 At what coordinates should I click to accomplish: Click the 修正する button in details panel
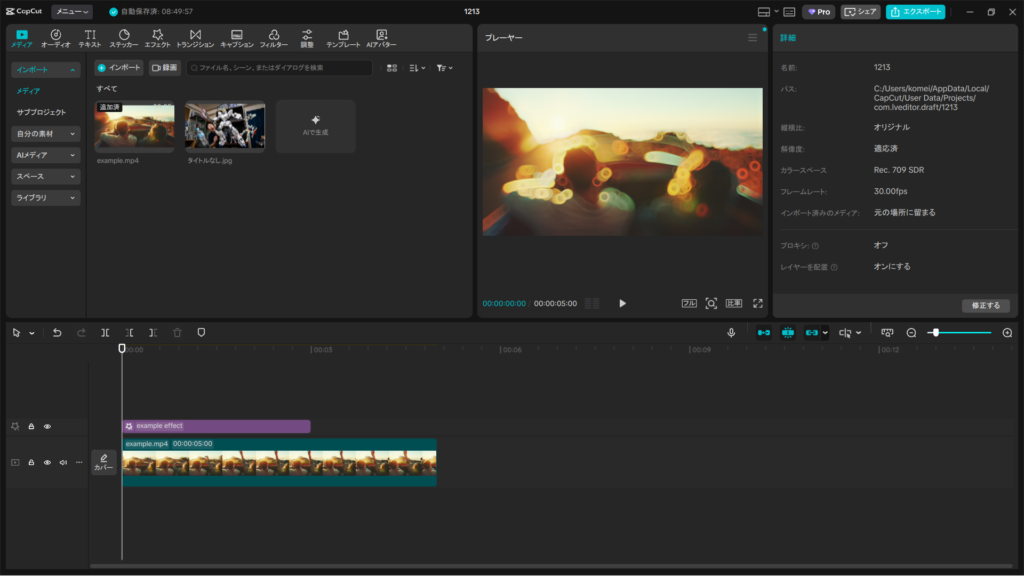[986, 305]
